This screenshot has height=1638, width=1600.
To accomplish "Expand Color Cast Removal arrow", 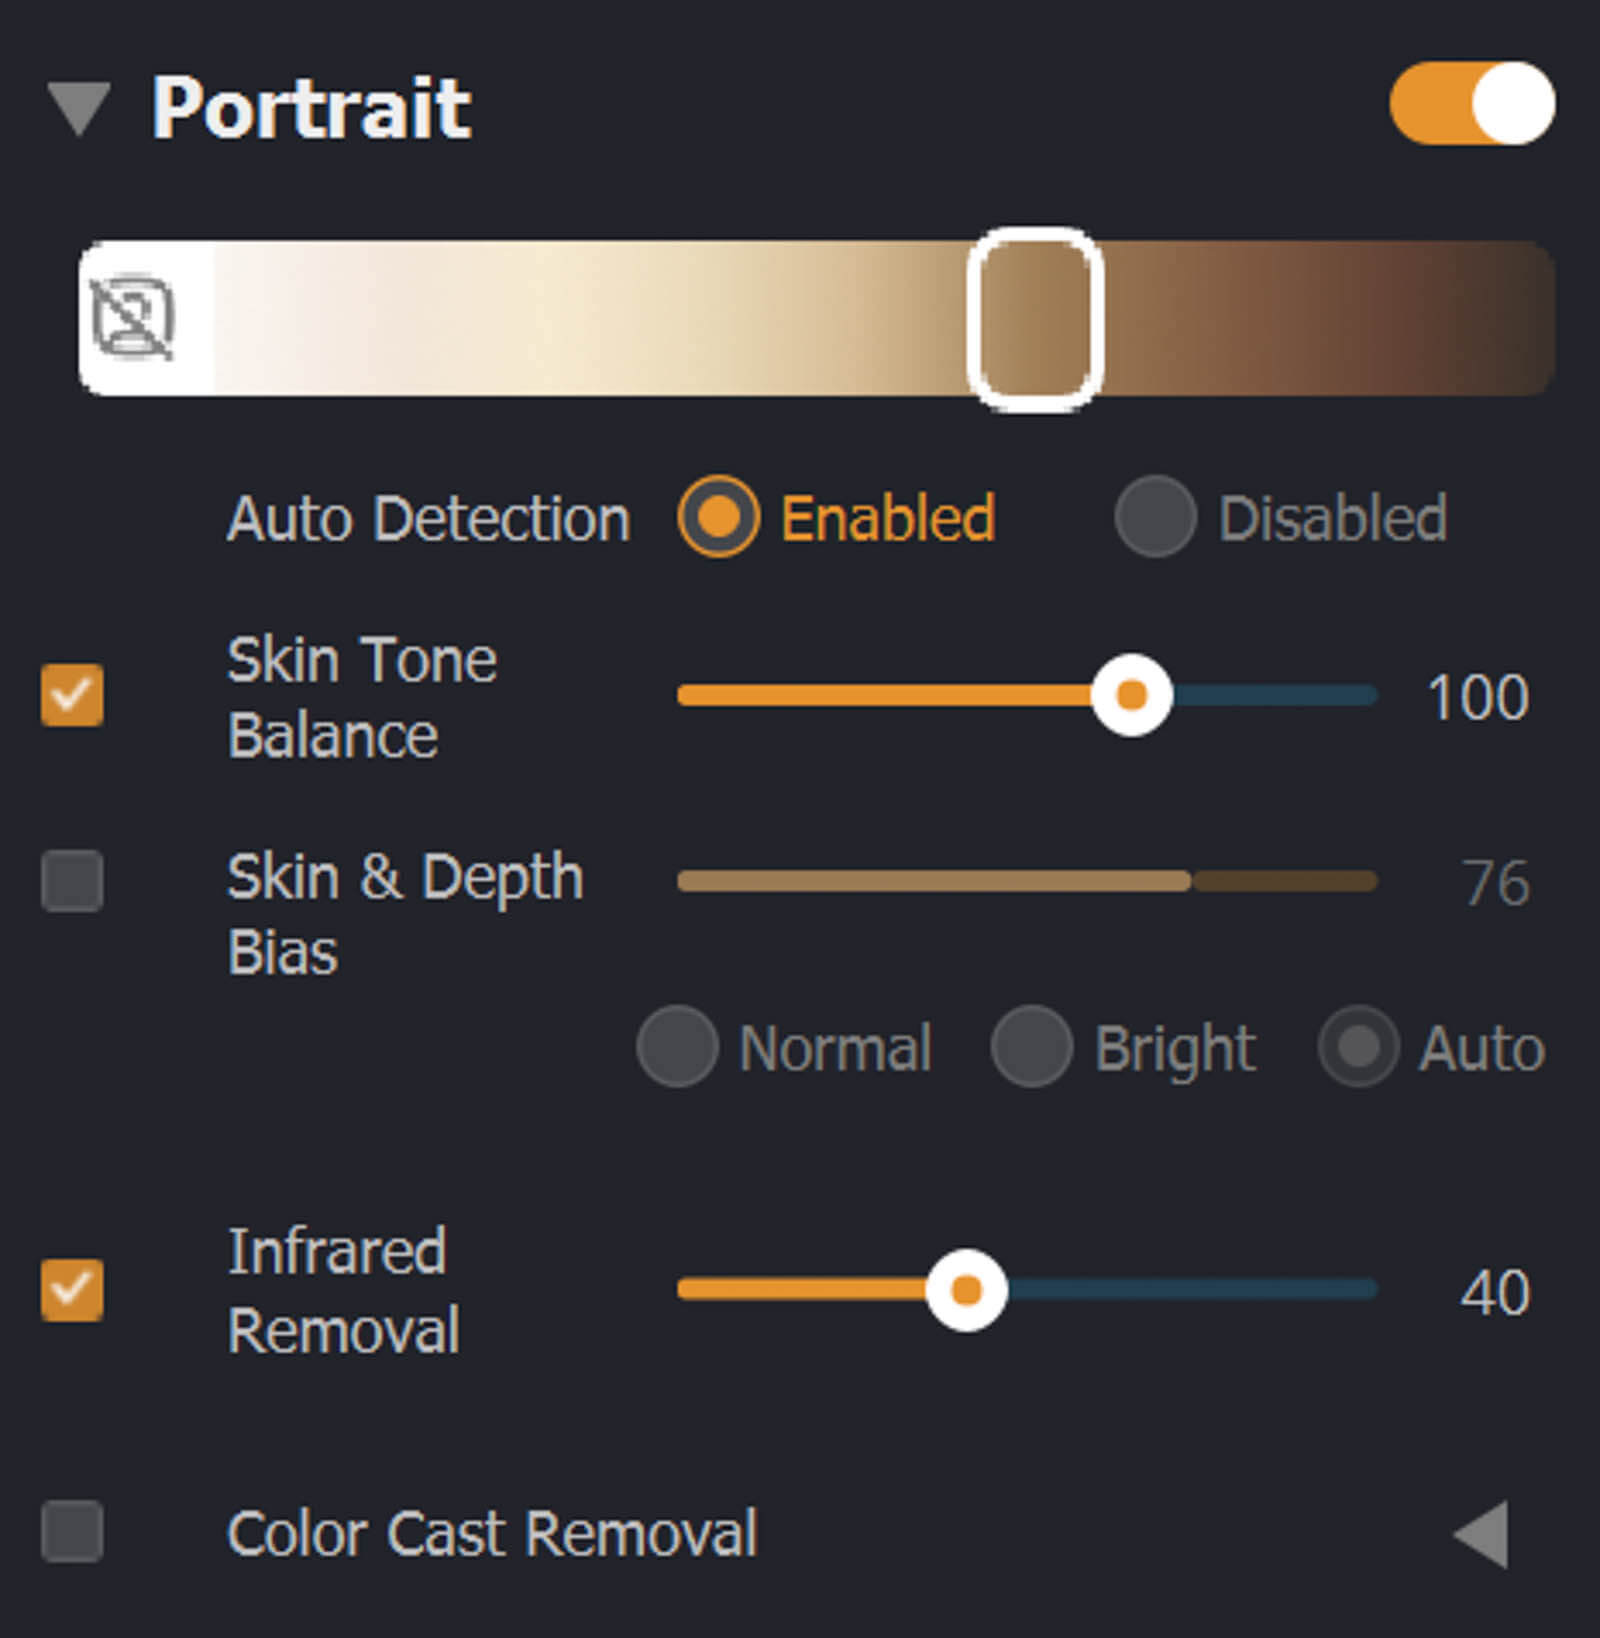I will tap(1482, 1533).
